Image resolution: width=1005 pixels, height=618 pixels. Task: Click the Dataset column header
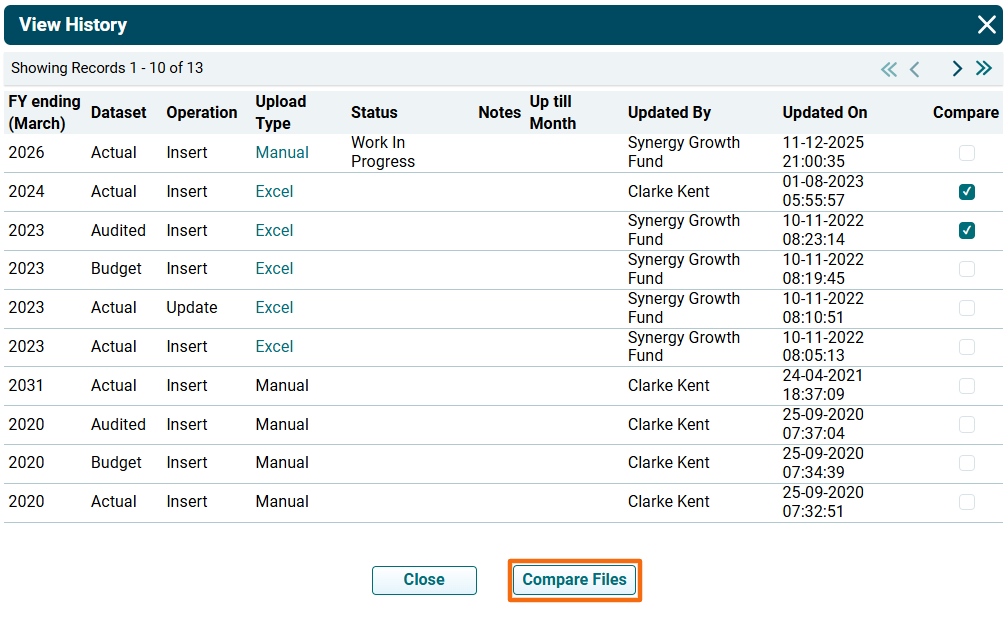[118, 113]
